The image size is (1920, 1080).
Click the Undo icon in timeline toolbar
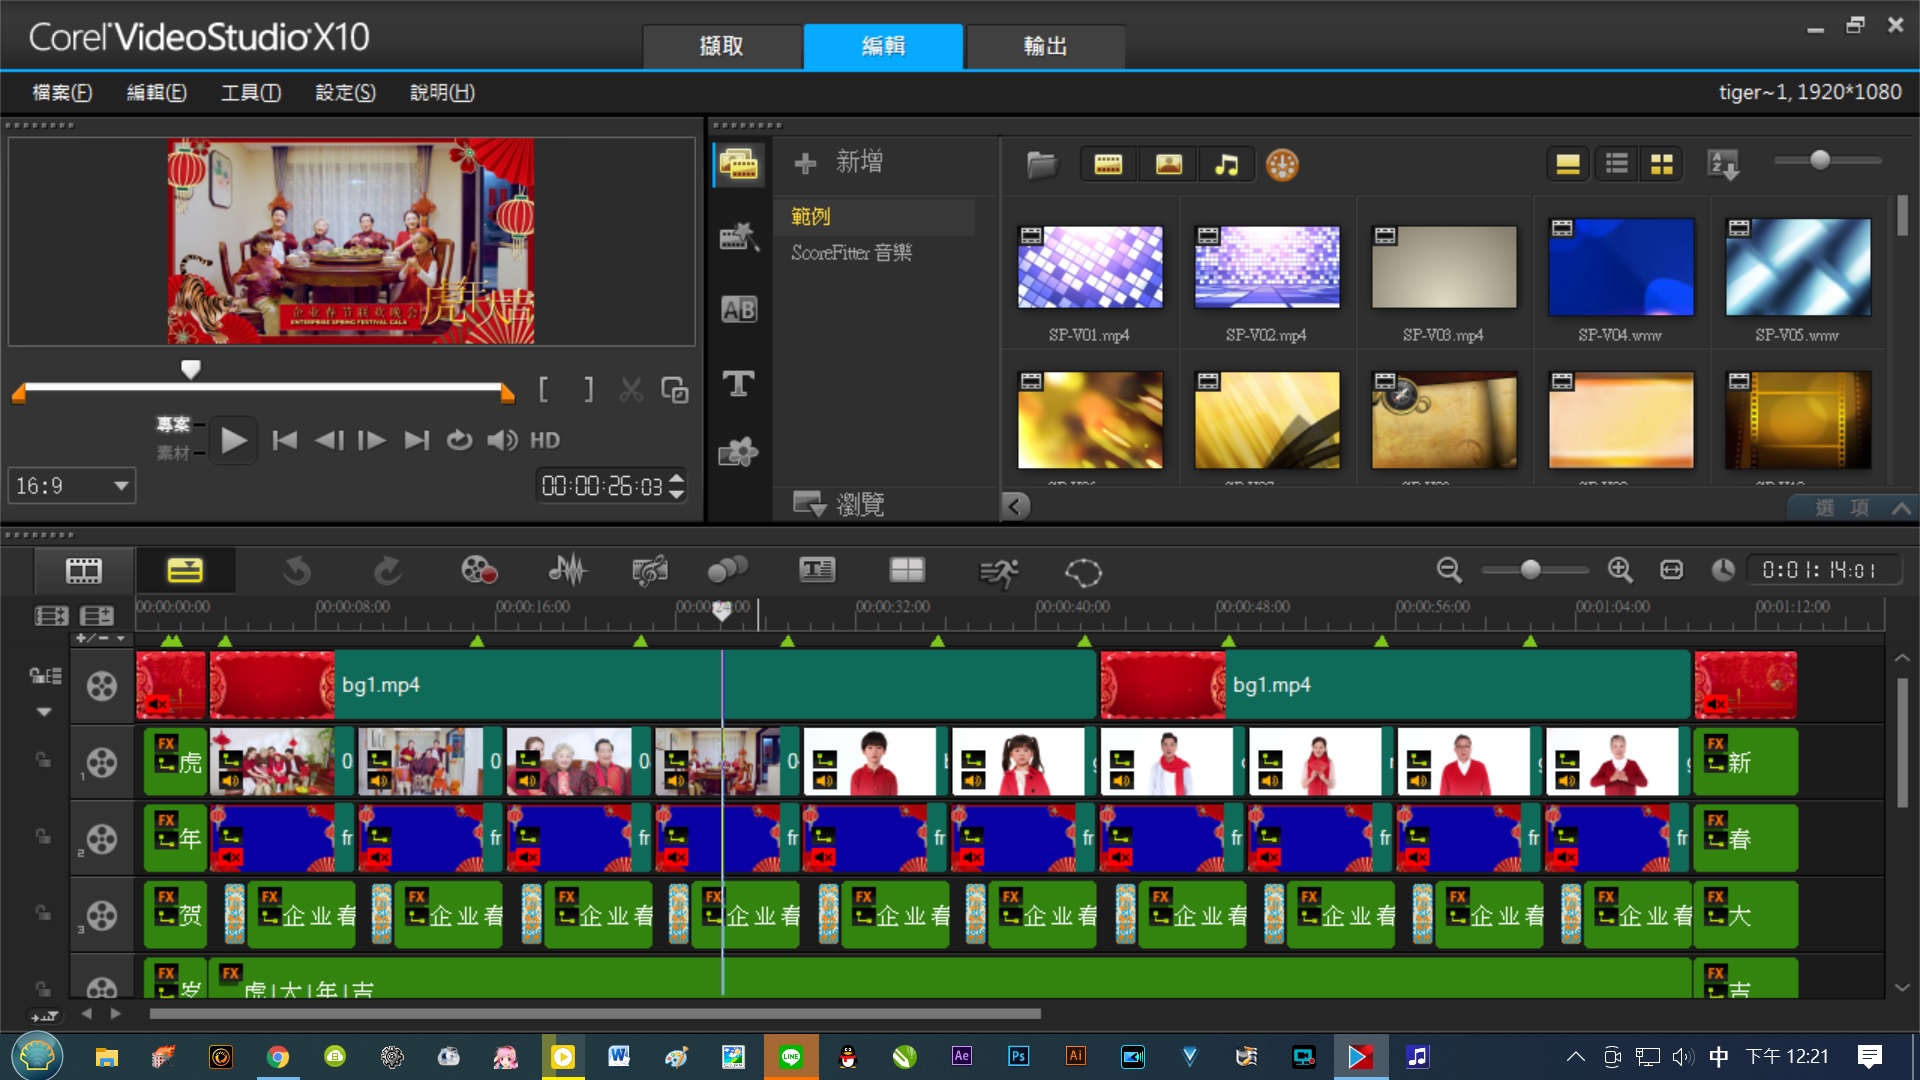tap(297, 571)
